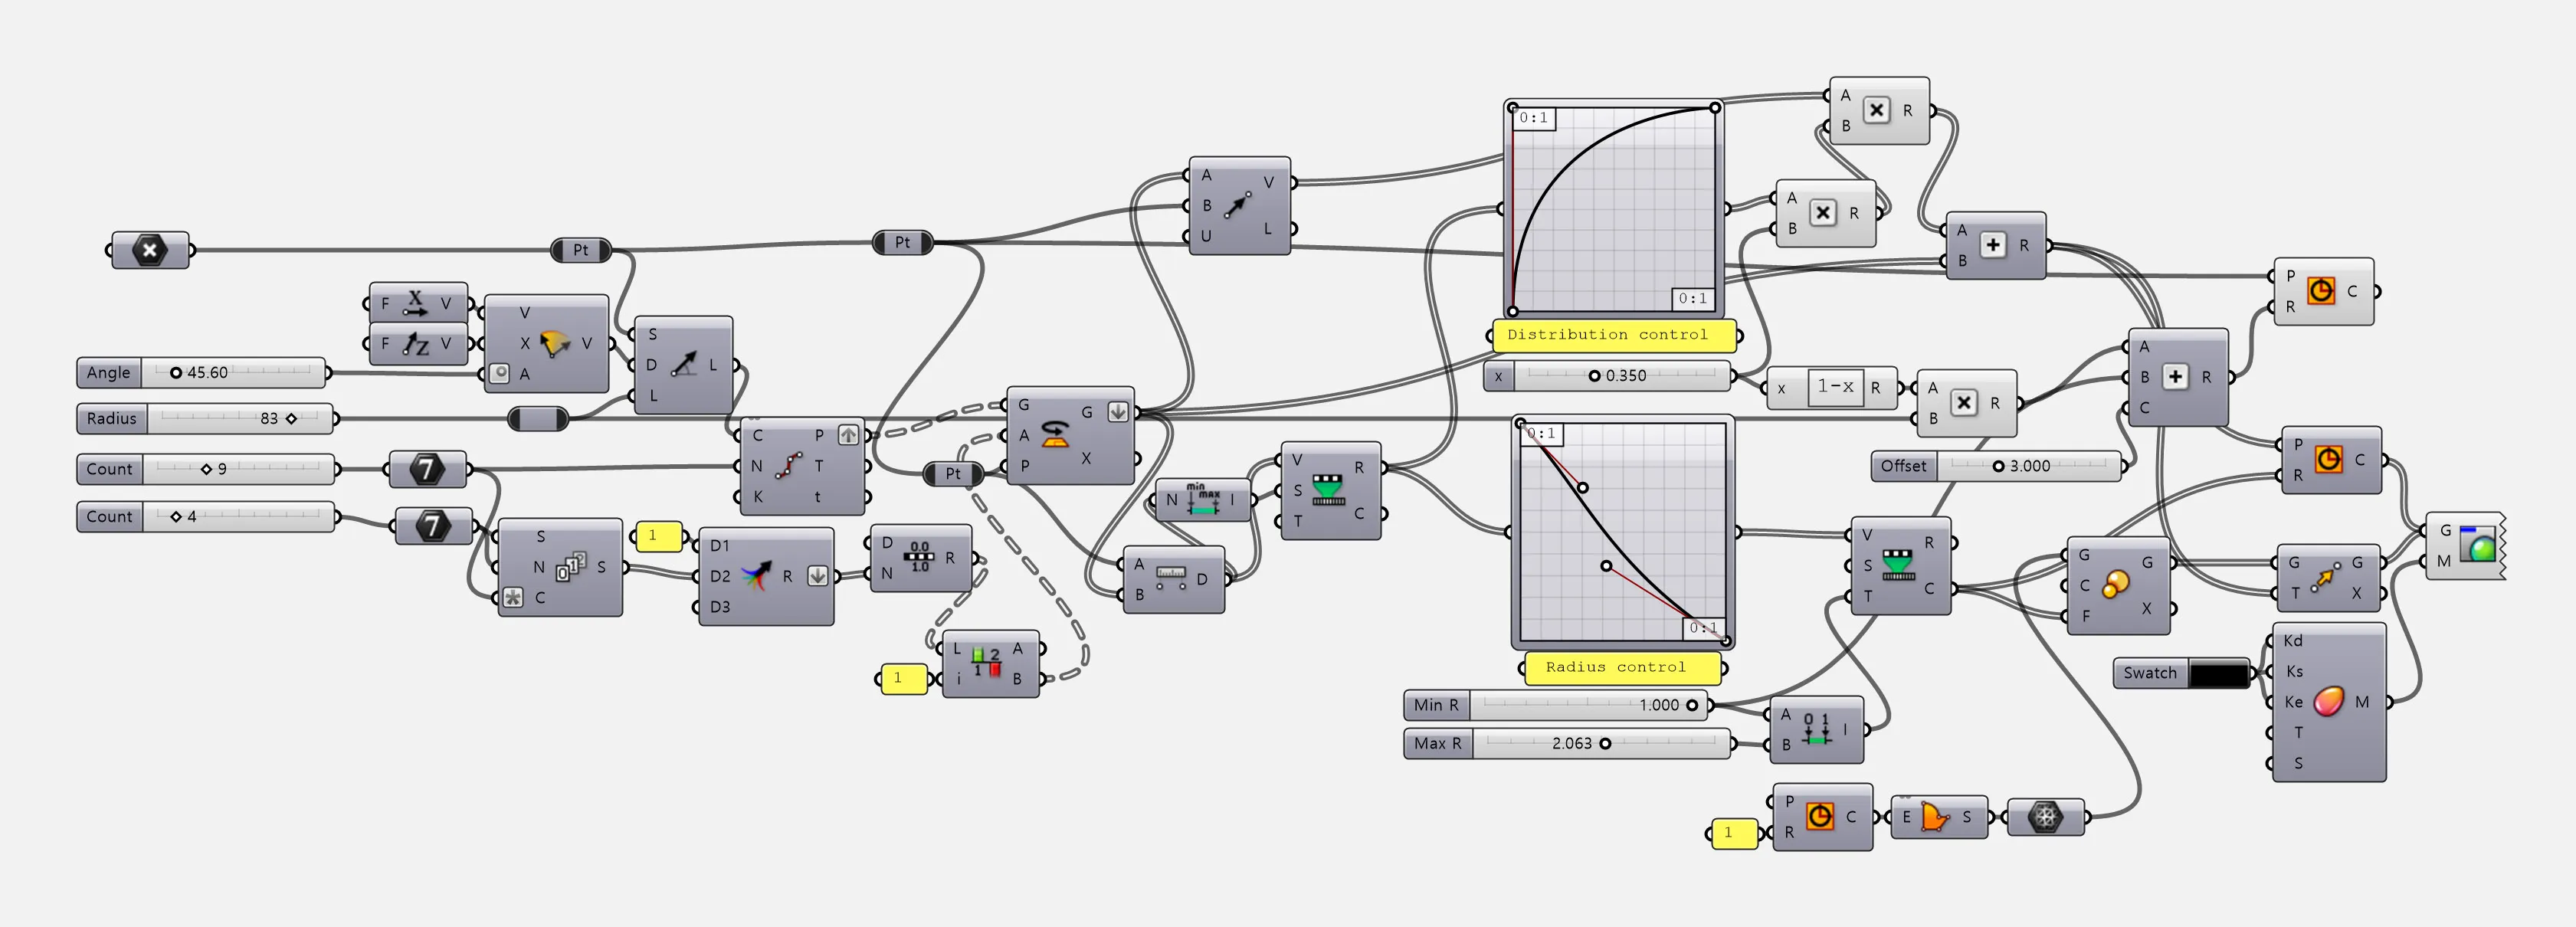Click the Boundary Surfaces component icon
This screenshot has height=927, width=2576.
(x=1935, y=817)
